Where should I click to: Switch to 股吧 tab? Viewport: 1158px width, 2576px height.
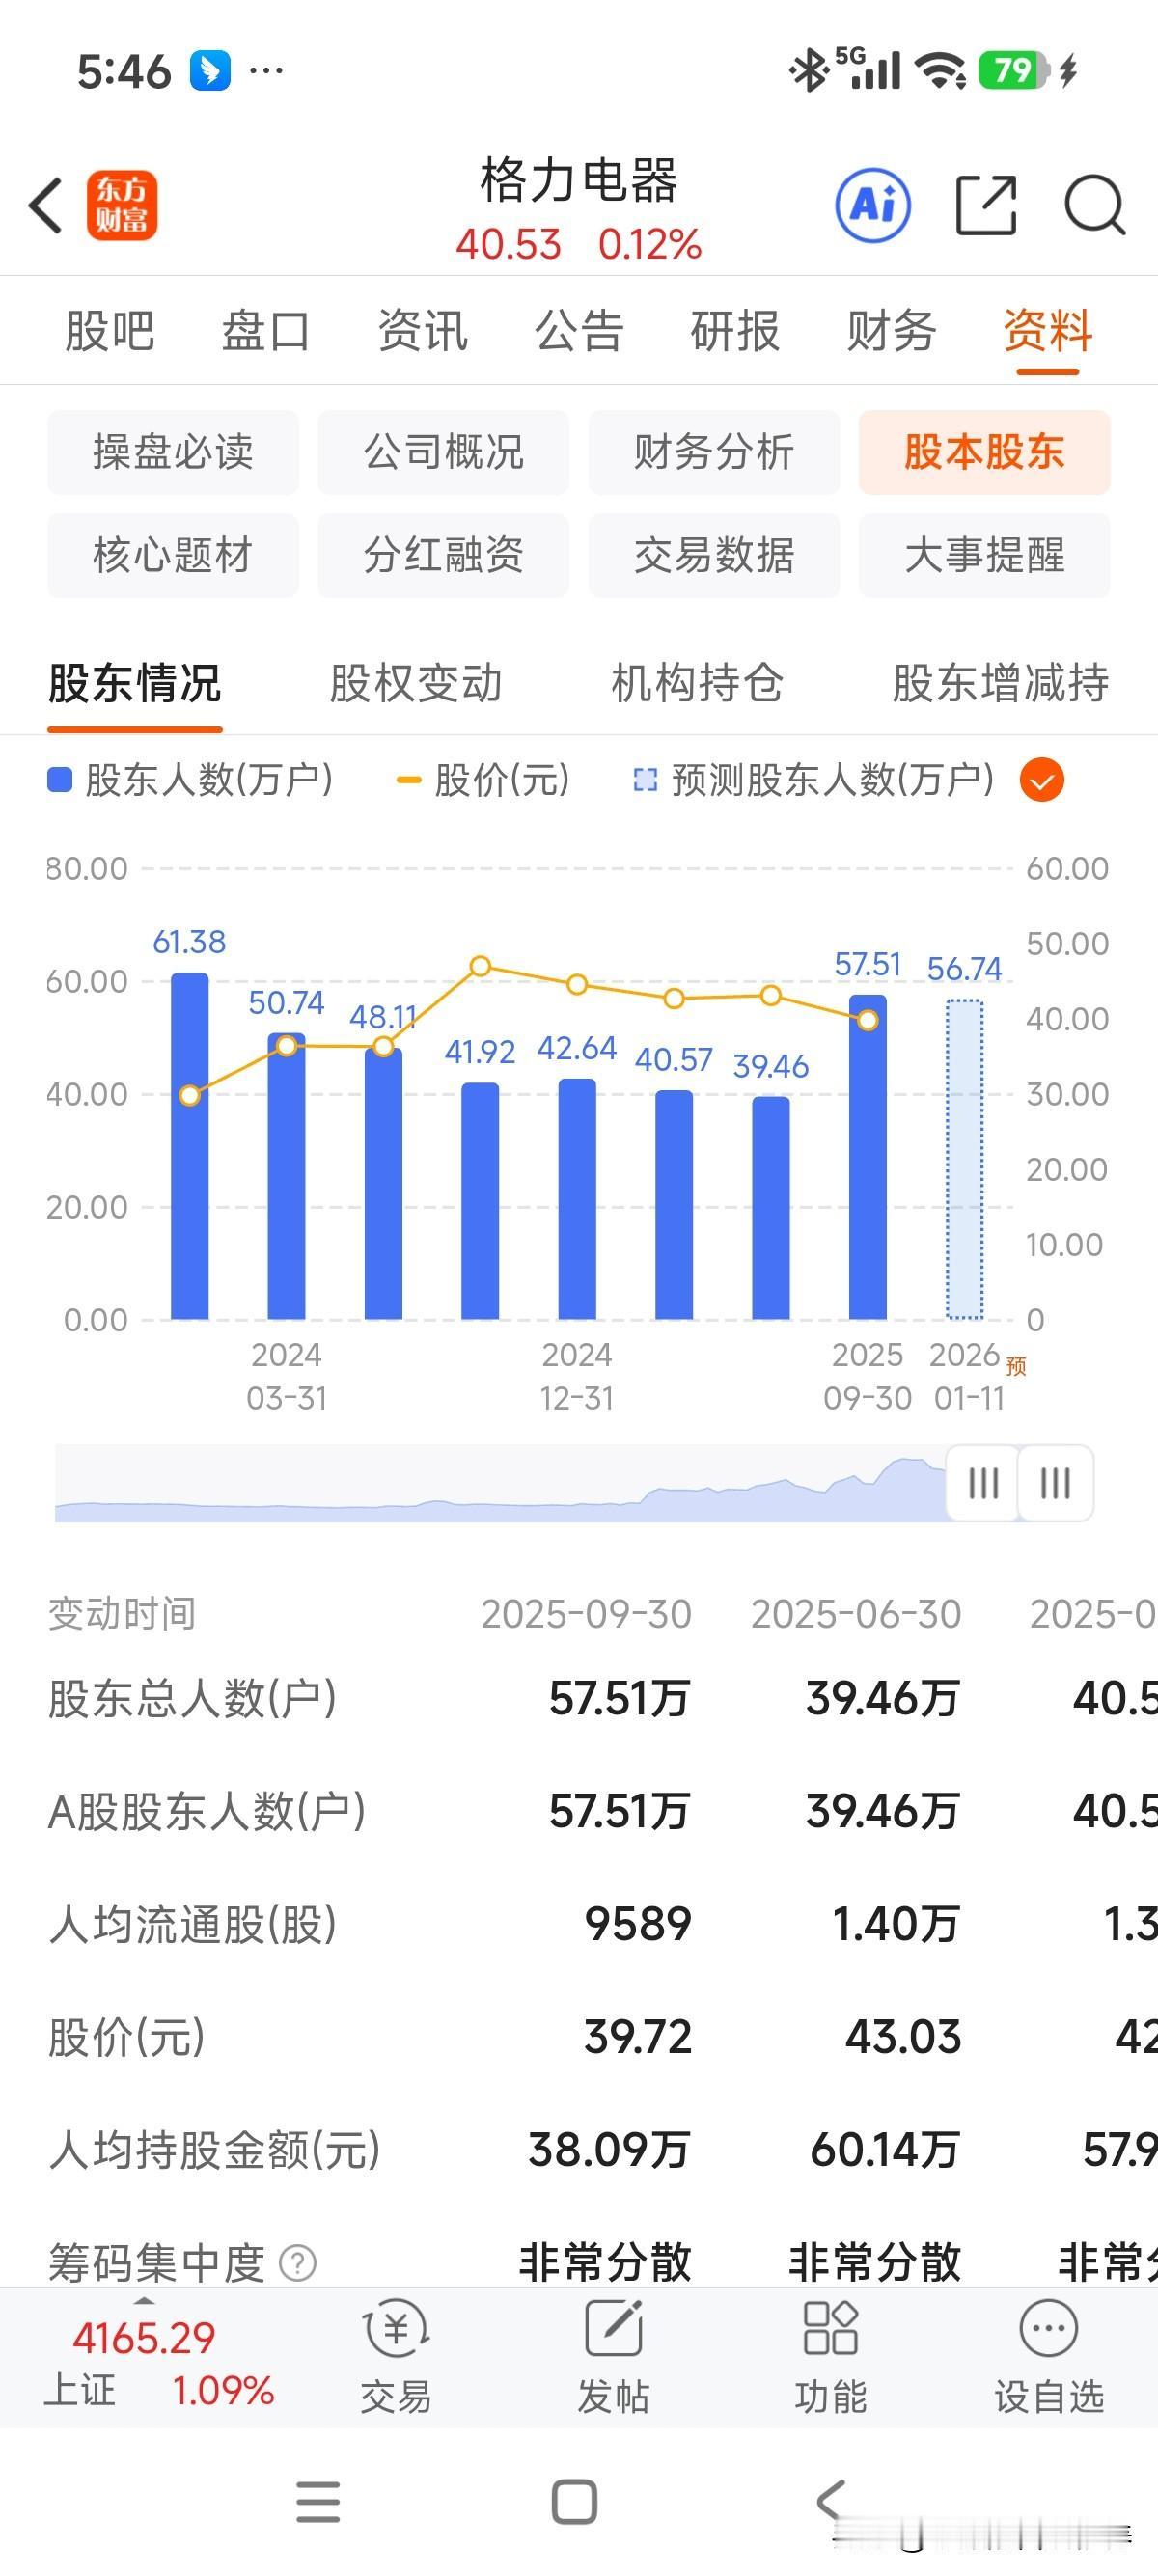[109, 331]
